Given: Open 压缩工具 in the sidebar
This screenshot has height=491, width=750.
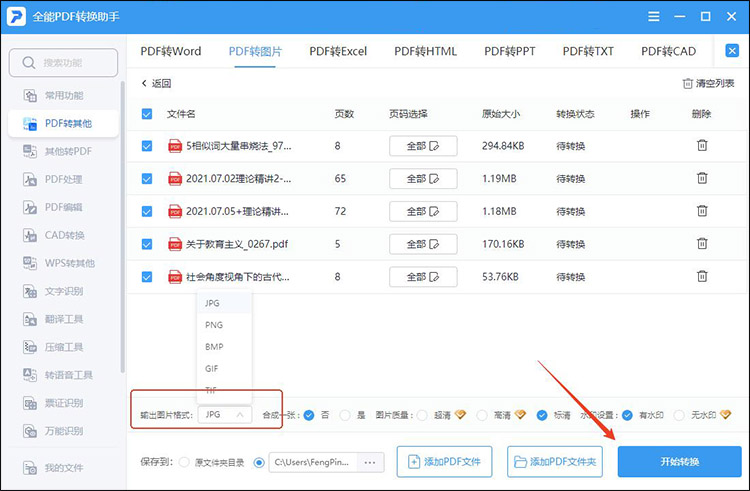Looking at the screenshot, I should click(x=63, y=347).
